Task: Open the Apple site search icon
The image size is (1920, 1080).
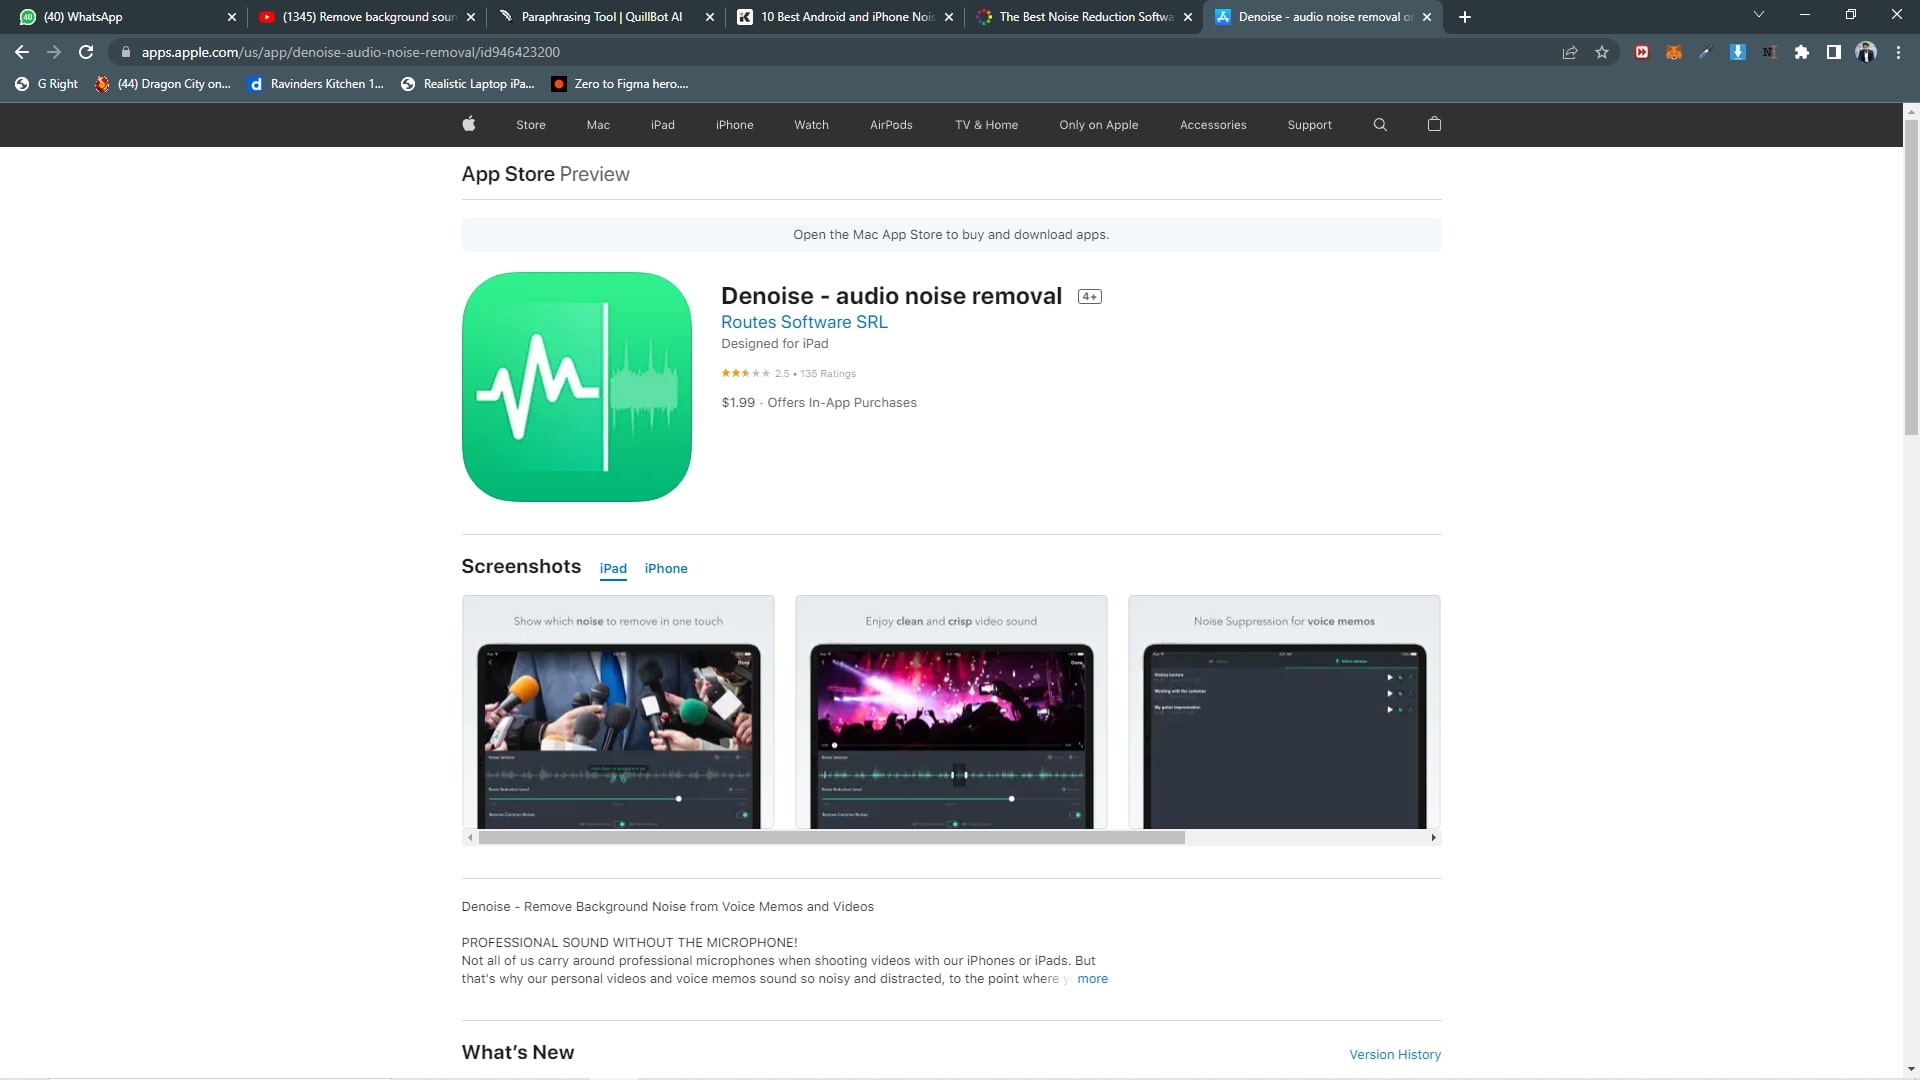Action: click(1380, 124)
